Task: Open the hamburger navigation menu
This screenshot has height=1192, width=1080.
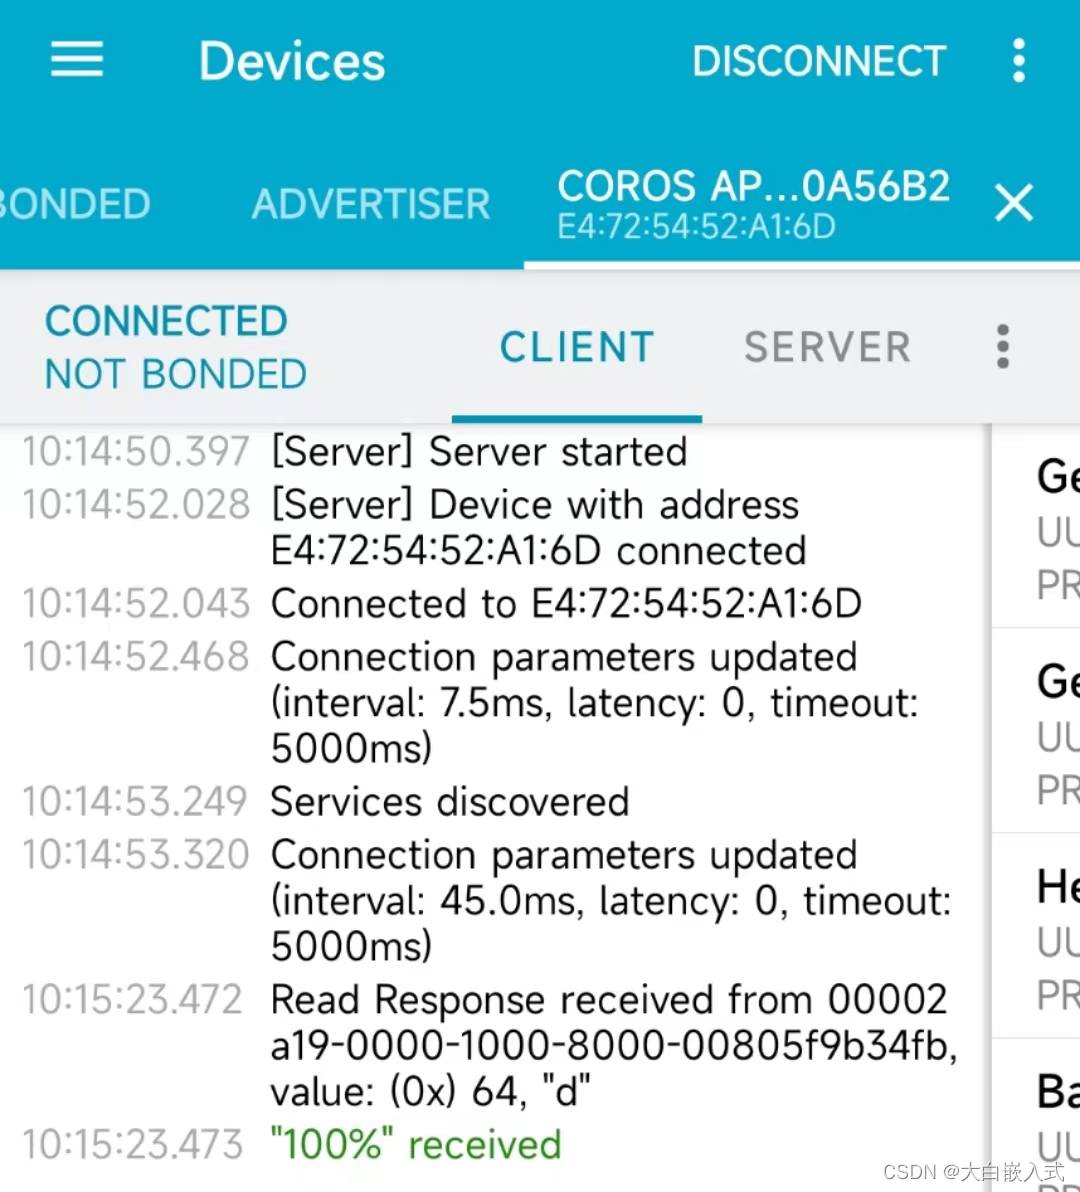Action: (x=77, y=59)
